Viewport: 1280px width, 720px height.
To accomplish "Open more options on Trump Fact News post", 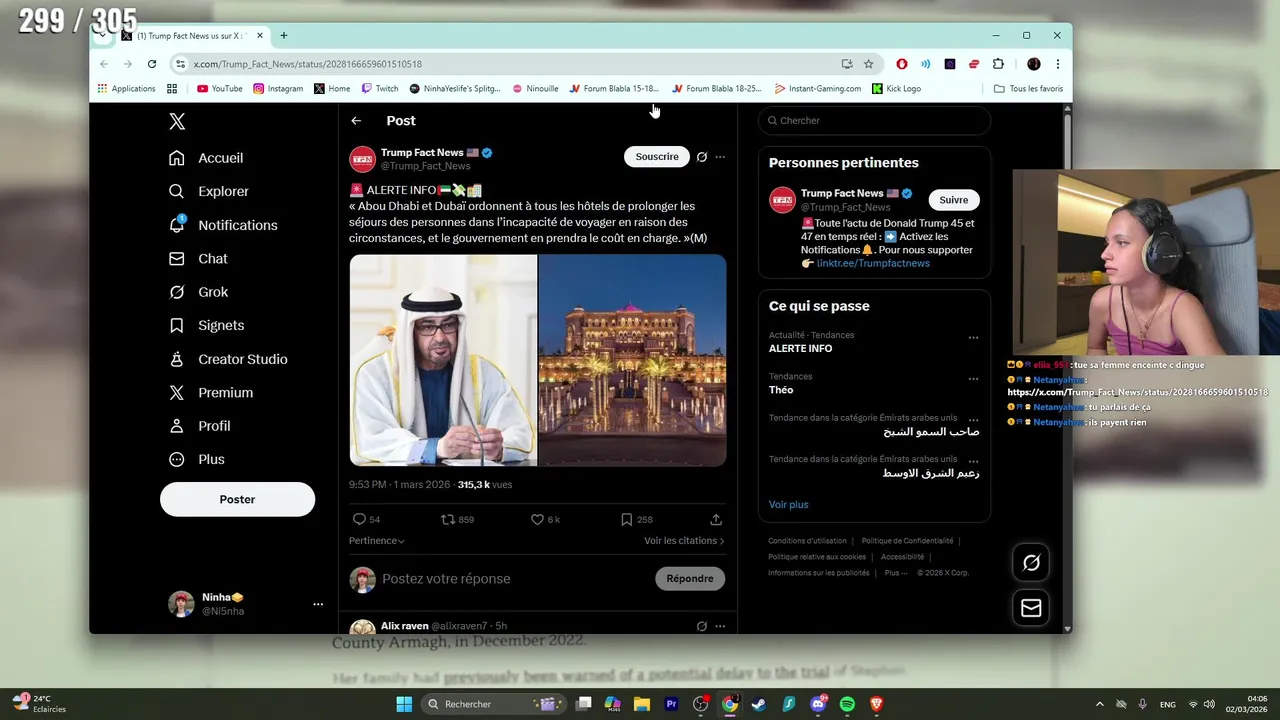I will [x=720, y=157].
